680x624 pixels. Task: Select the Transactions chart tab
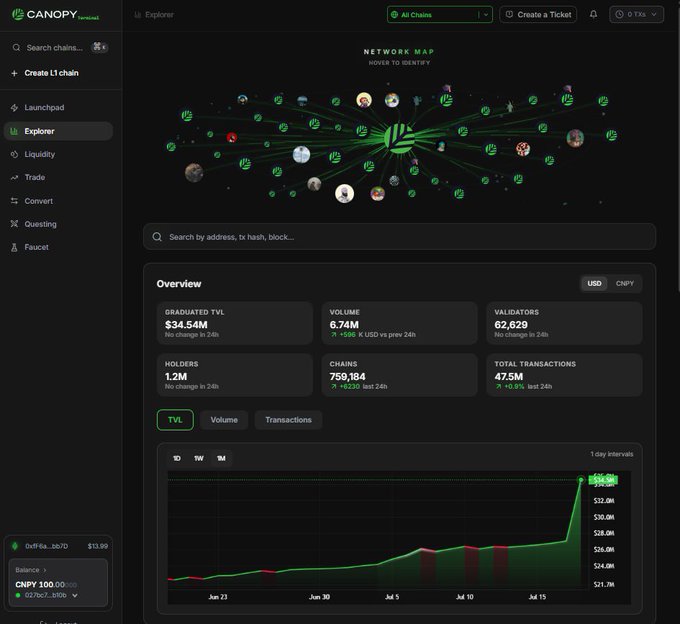(288, 420)
